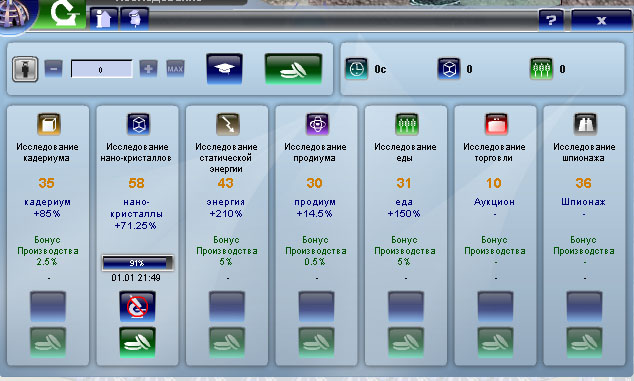Viewport: 634px width, 381px height.
Task: Click coins button under кадериума column
Action: click(x=48, y=342)
